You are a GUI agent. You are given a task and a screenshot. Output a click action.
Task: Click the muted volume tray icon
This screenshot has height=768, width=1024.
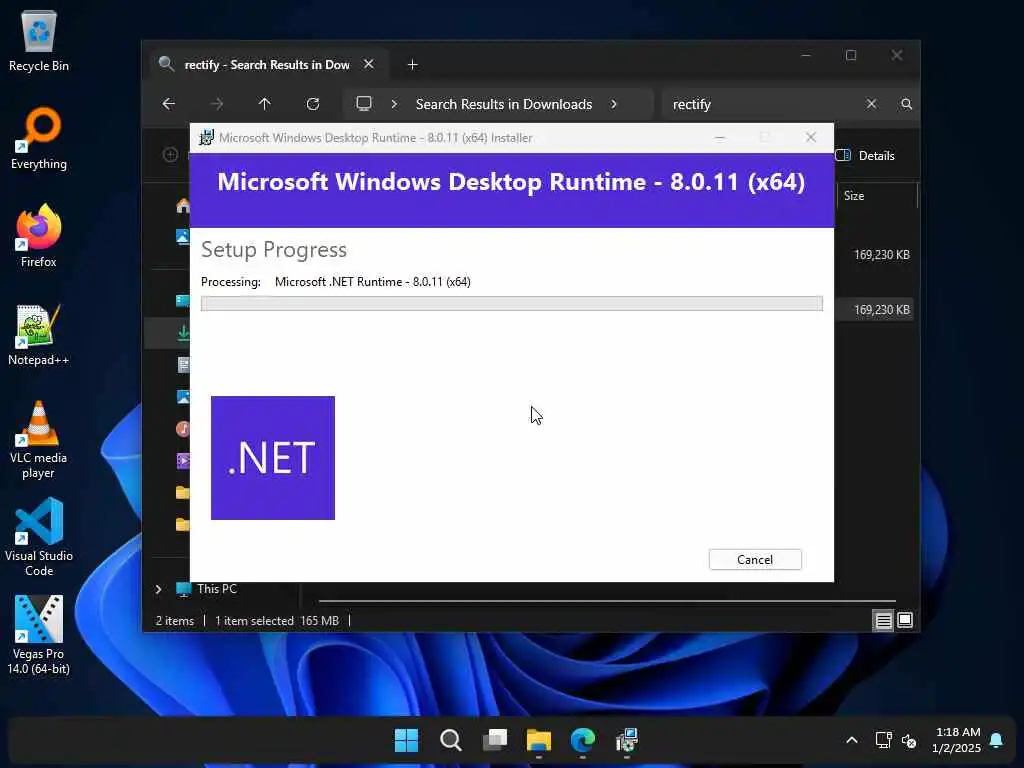click(x=909, y=741)
